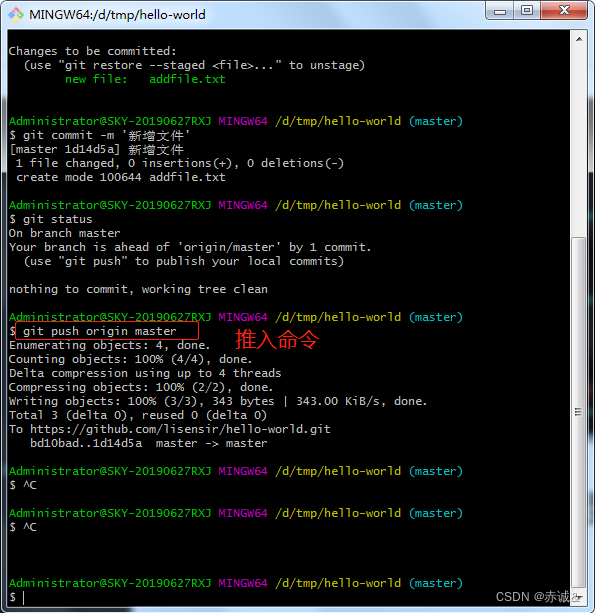This screenshot has width=595, height=613.
Task: Click 'Counting objects: 100% (4/4)' line
Action: [130, 359]
